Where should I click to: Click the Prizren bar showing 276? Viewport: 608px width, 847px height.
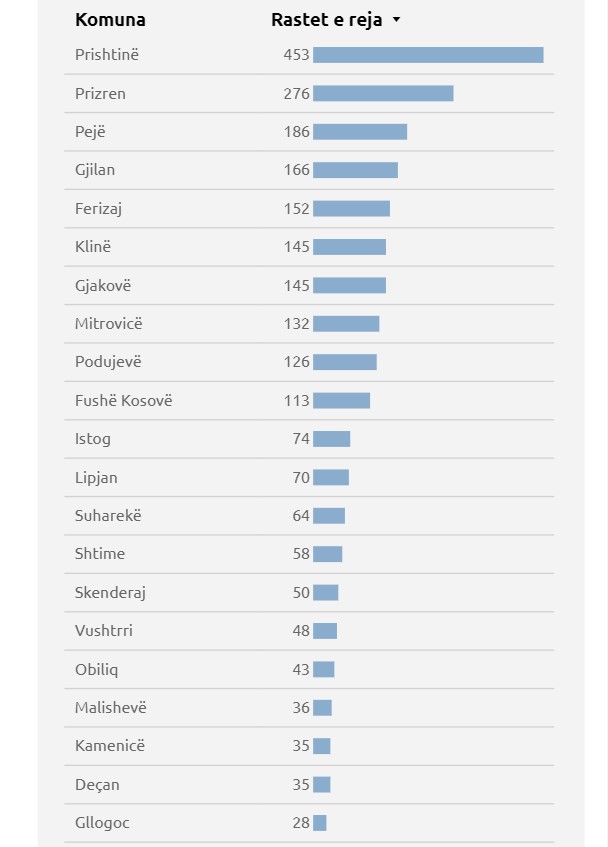point(383,93)
